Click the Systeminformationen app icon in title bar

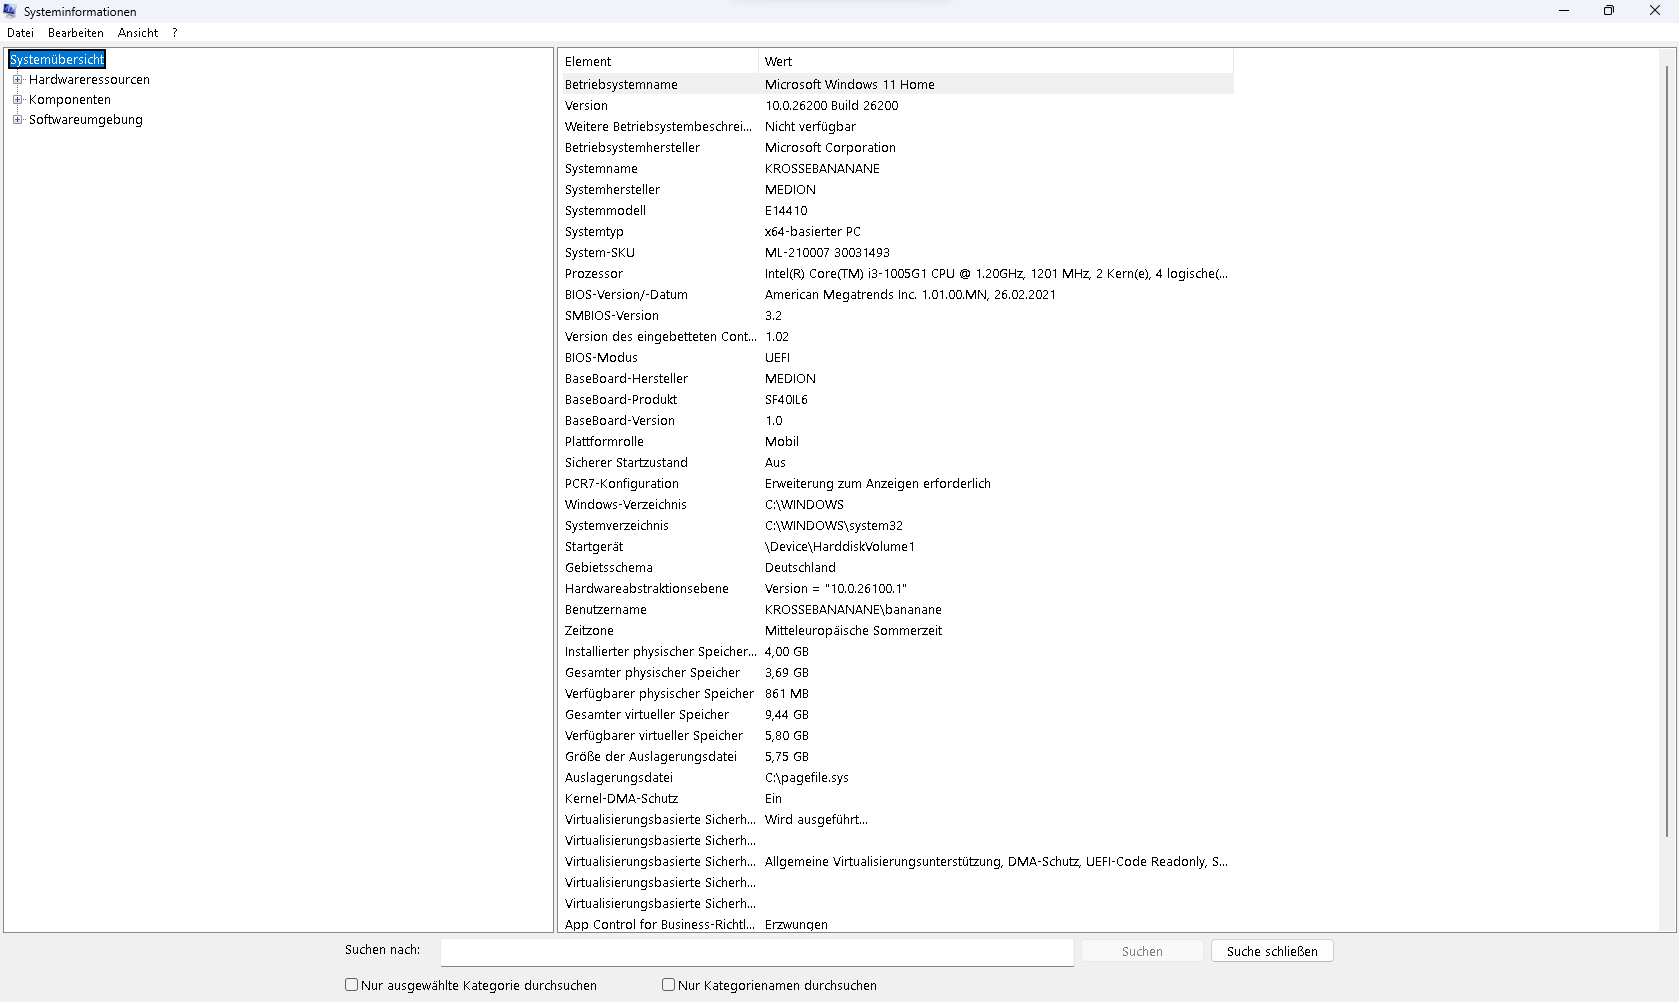[10, 11]
